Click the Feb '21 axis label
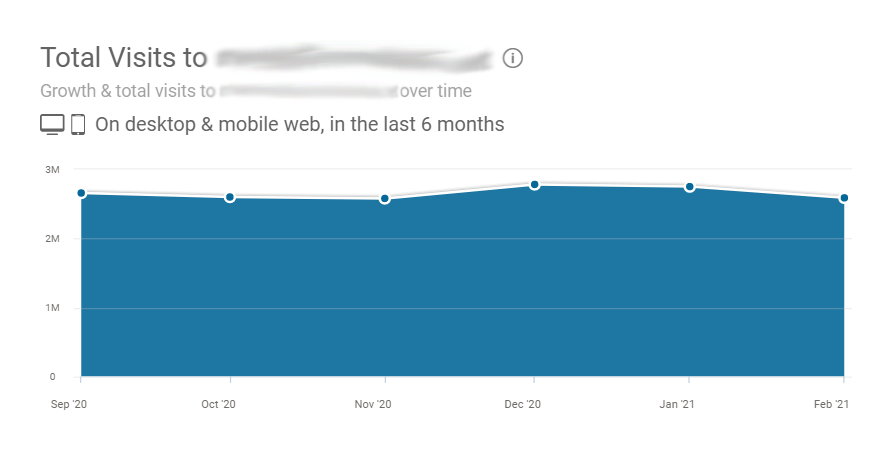The height and width of the screenshot is (452, 875). [831, 404]
